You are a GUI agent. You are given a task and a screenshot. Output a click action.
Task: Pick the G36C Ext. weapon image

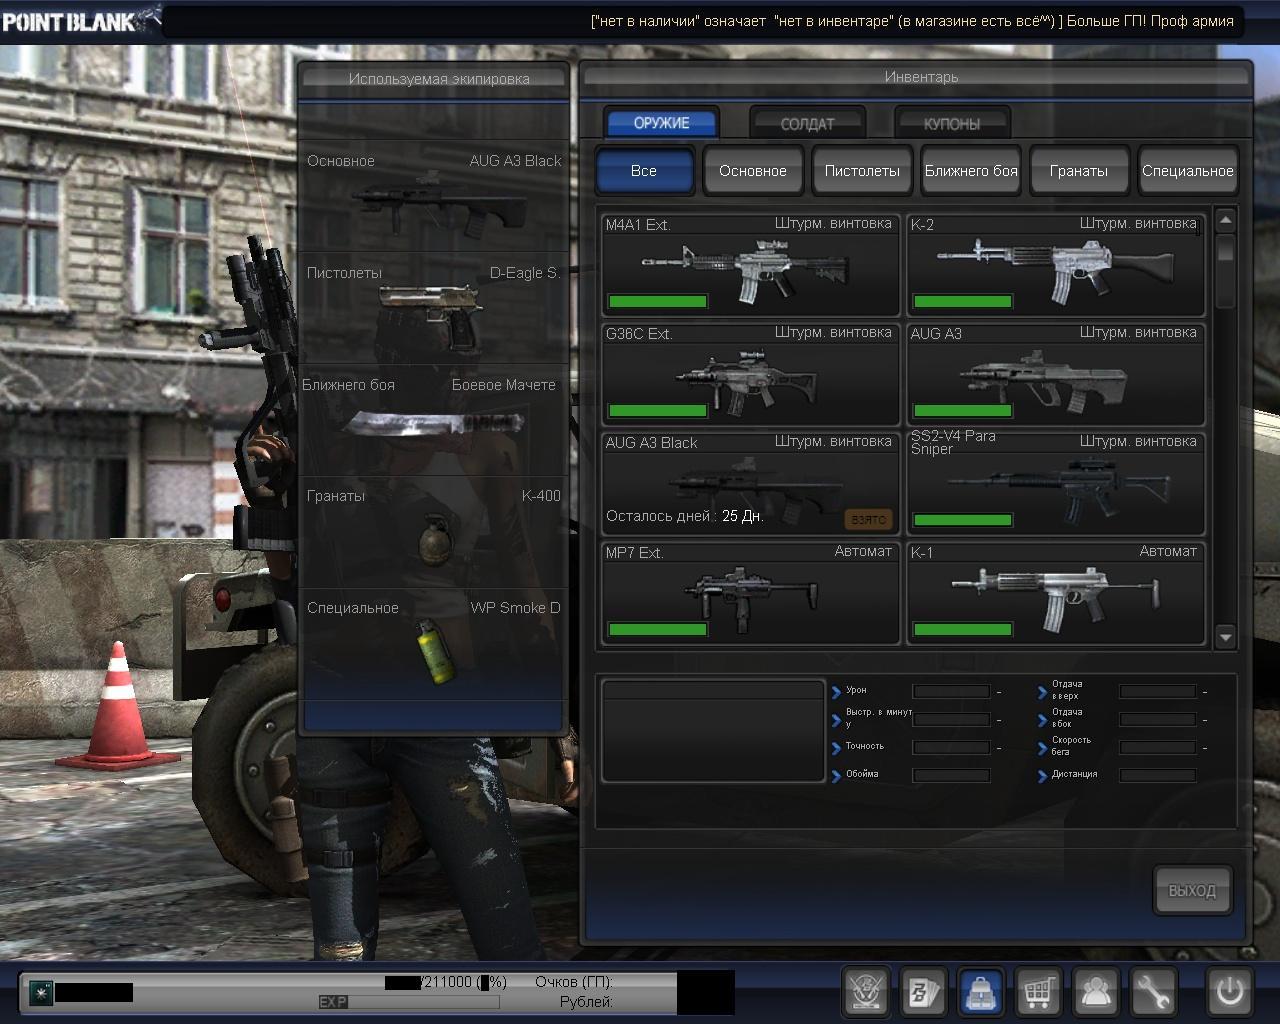point(745,380)
